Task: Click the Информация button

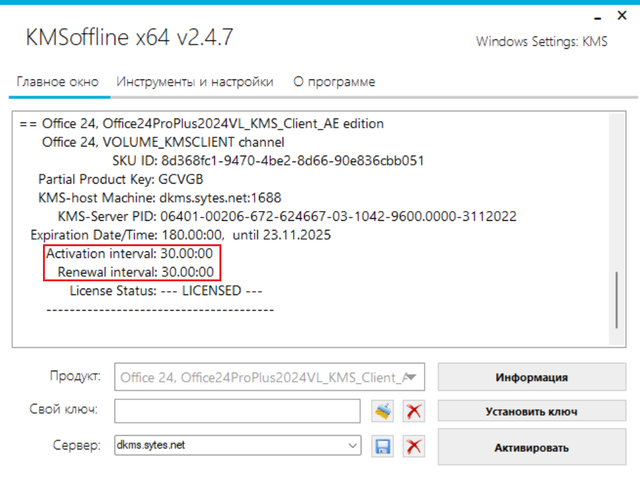Action: (532, 377)
